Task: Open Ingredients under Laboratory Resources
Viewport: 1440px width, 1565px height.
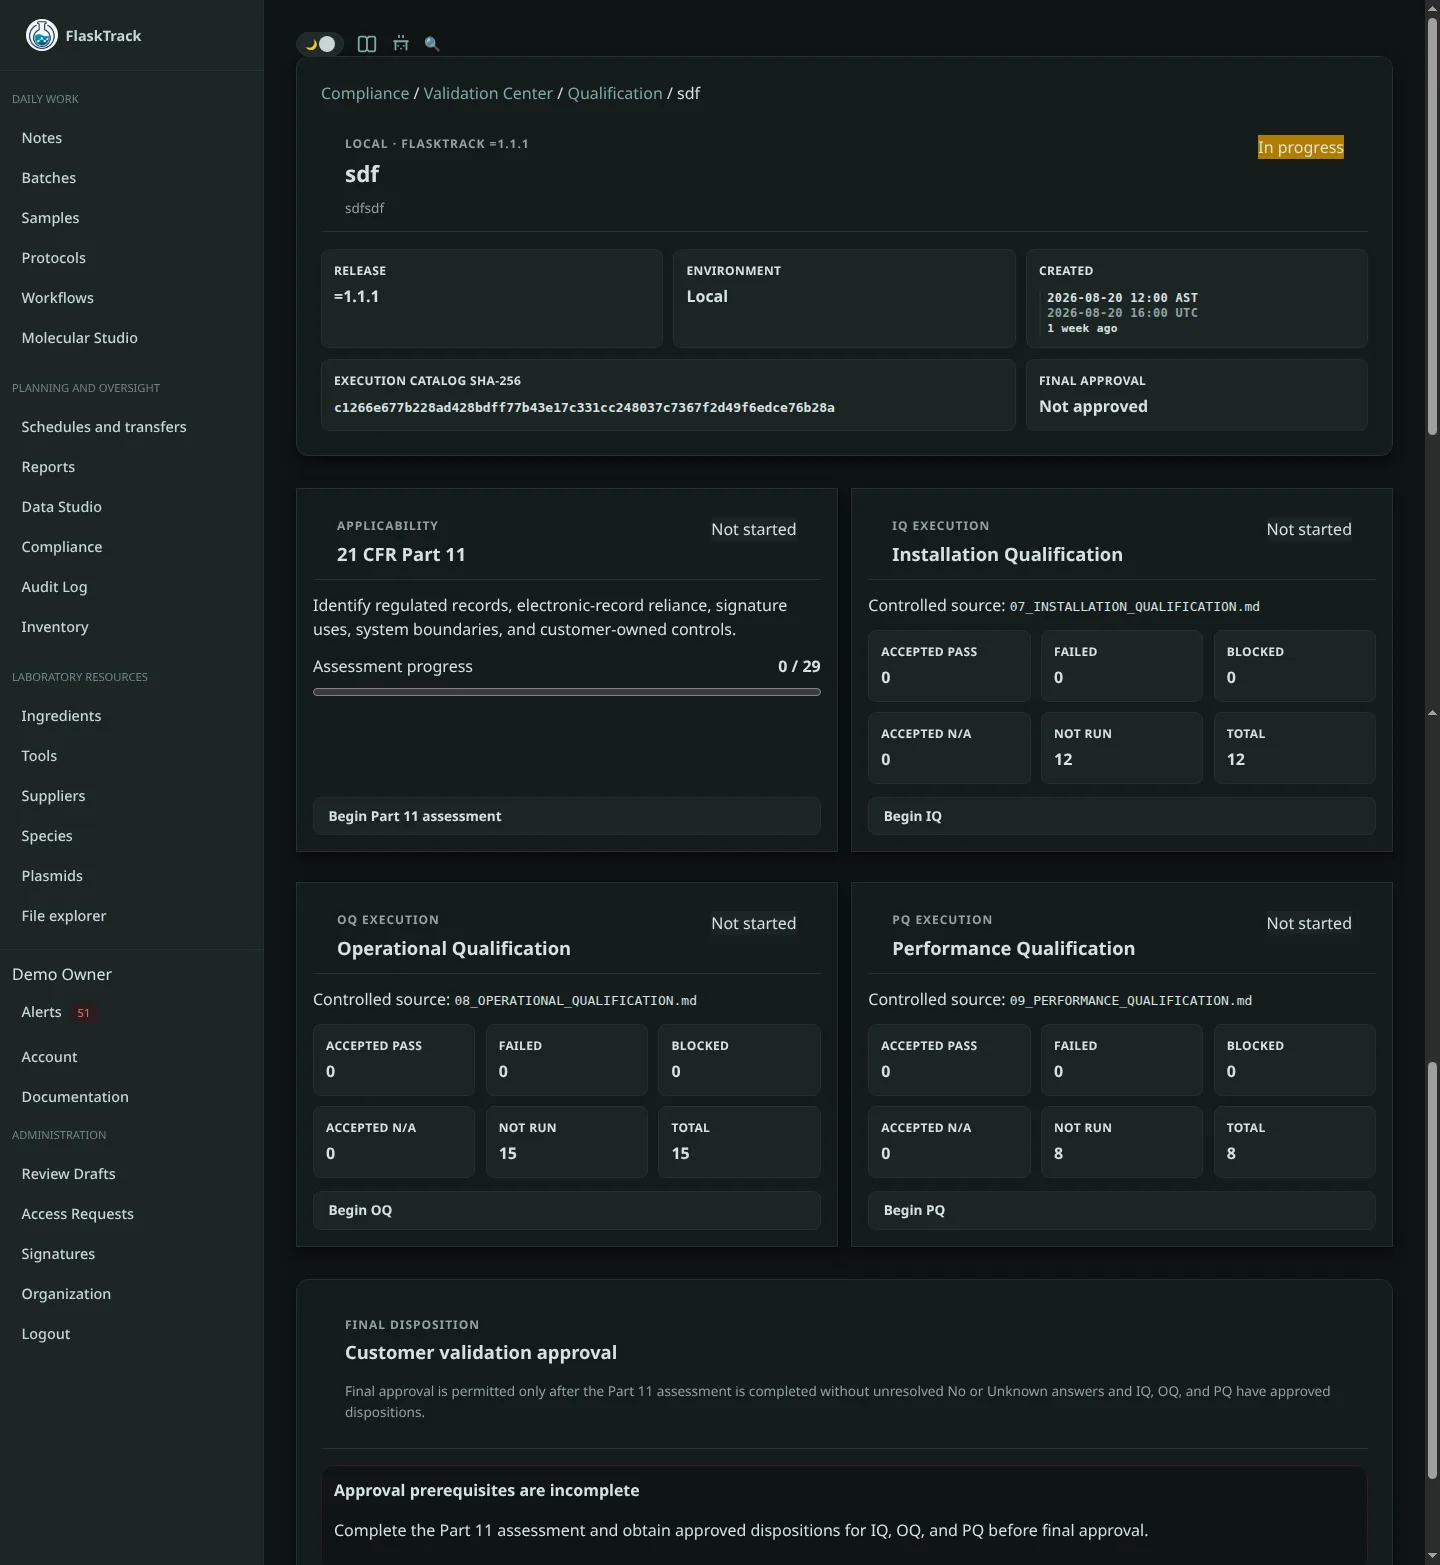Action: point(61,716)
